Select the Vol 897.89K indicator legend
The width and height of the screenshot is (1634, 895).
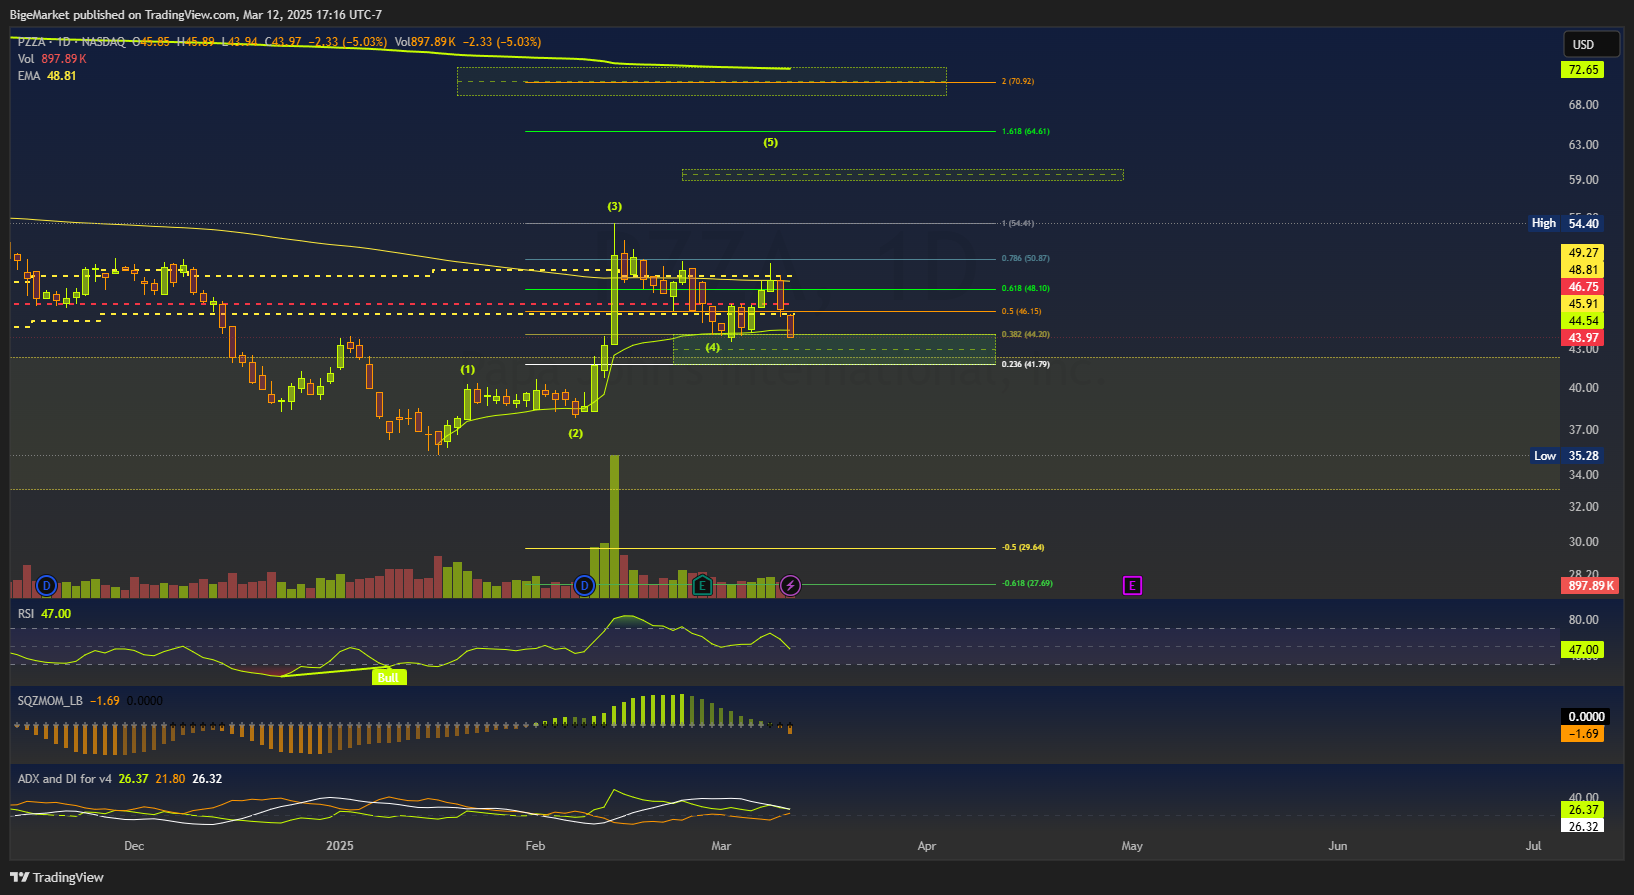click(x=52, y=59)
